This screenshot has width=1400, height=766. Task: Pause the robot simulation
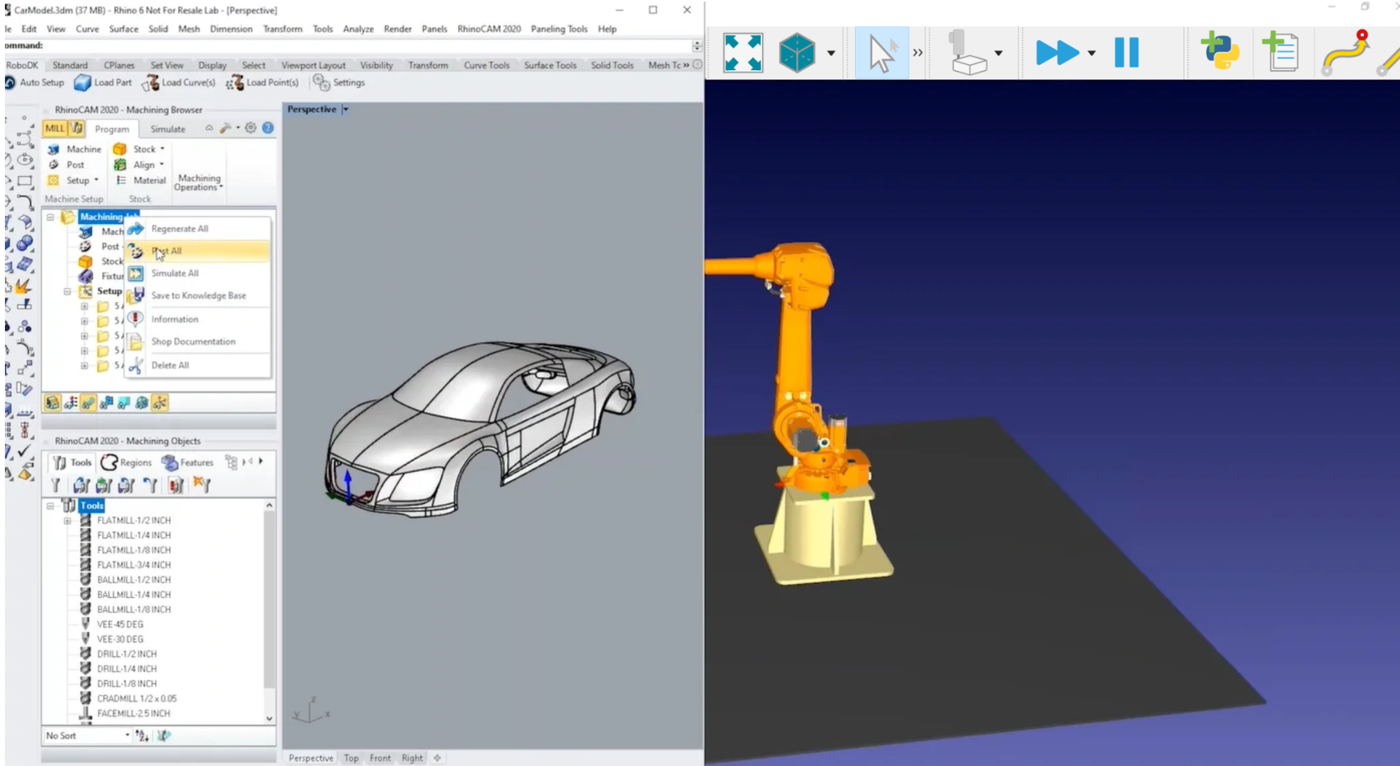click(1127, 53)
